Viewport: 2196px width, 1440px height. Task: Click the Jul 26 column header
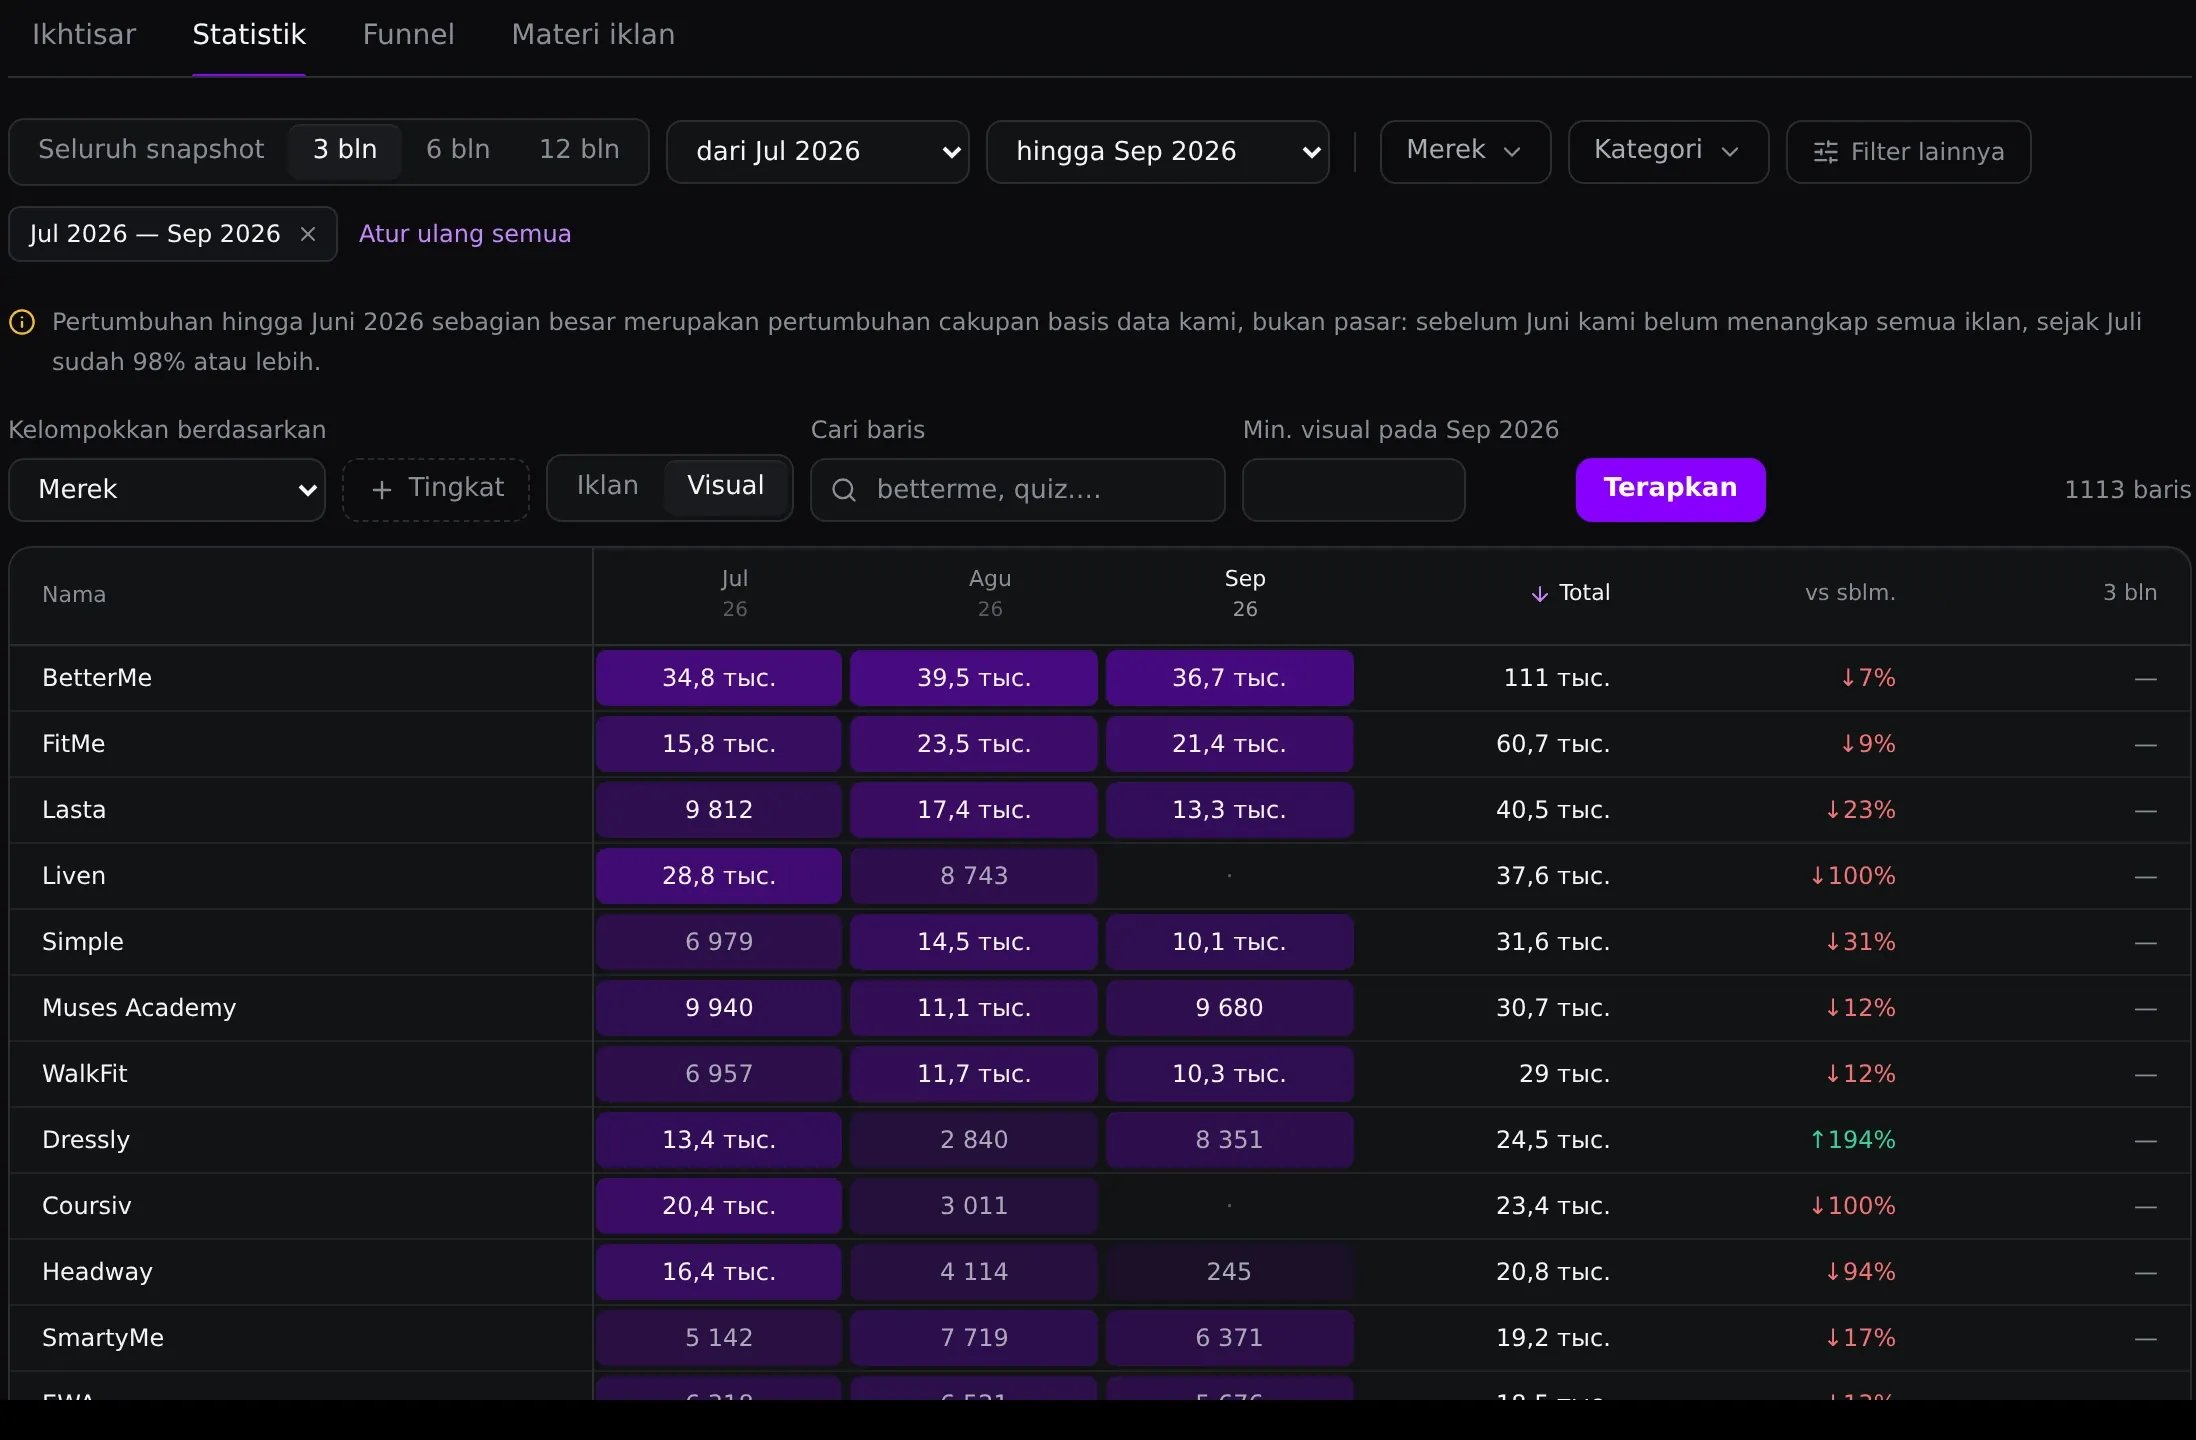735,593
